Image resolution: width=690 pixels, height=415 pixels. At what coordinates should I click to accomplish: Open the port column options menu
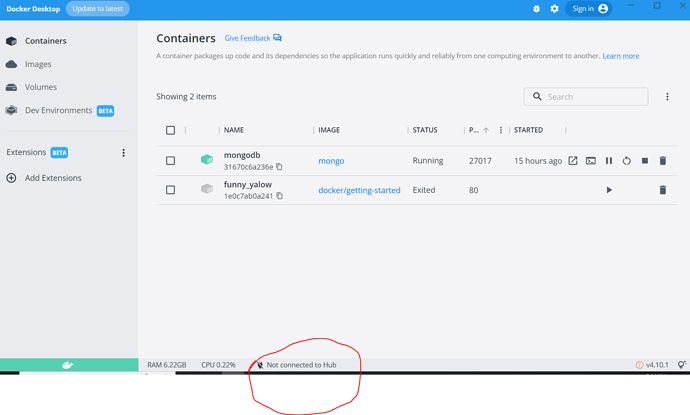tap(501, 130)
